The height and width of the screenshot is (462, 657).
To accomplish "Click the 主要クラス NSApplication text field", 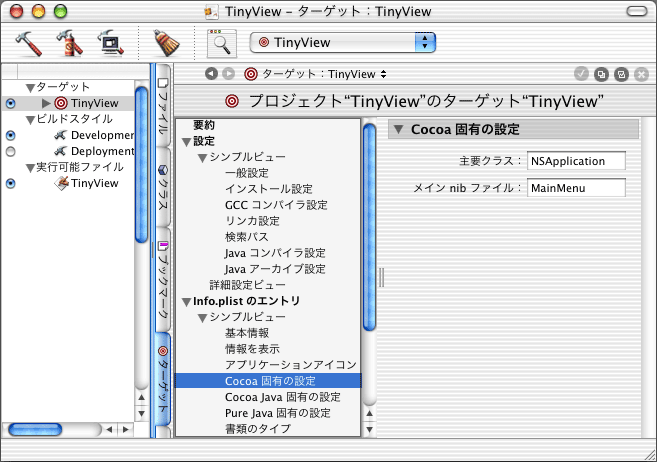I will (x=576, y=161).
